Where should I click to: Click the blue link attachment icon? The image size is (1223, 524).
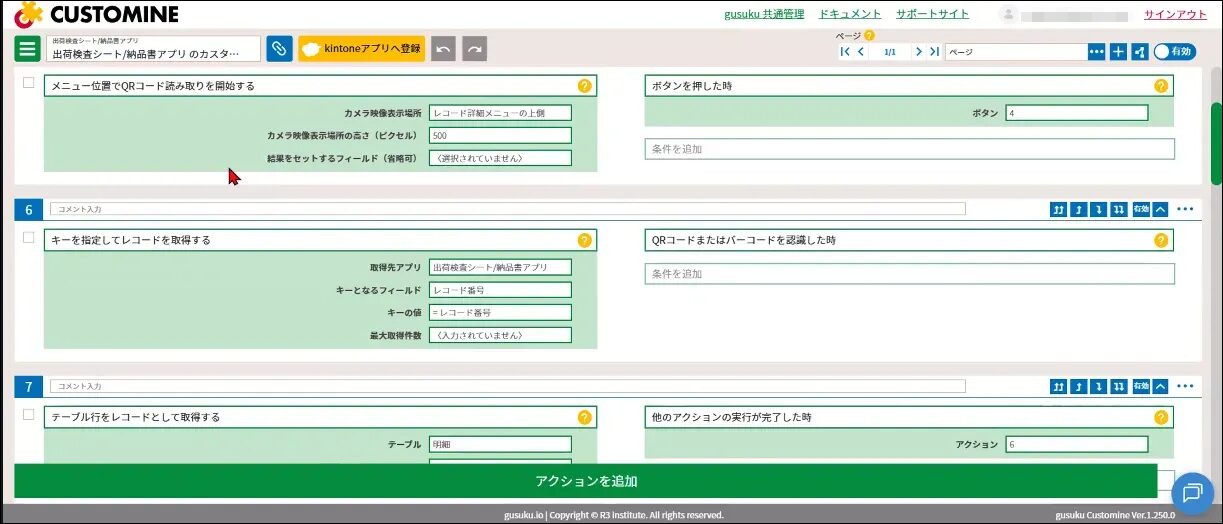click(279, 49)
